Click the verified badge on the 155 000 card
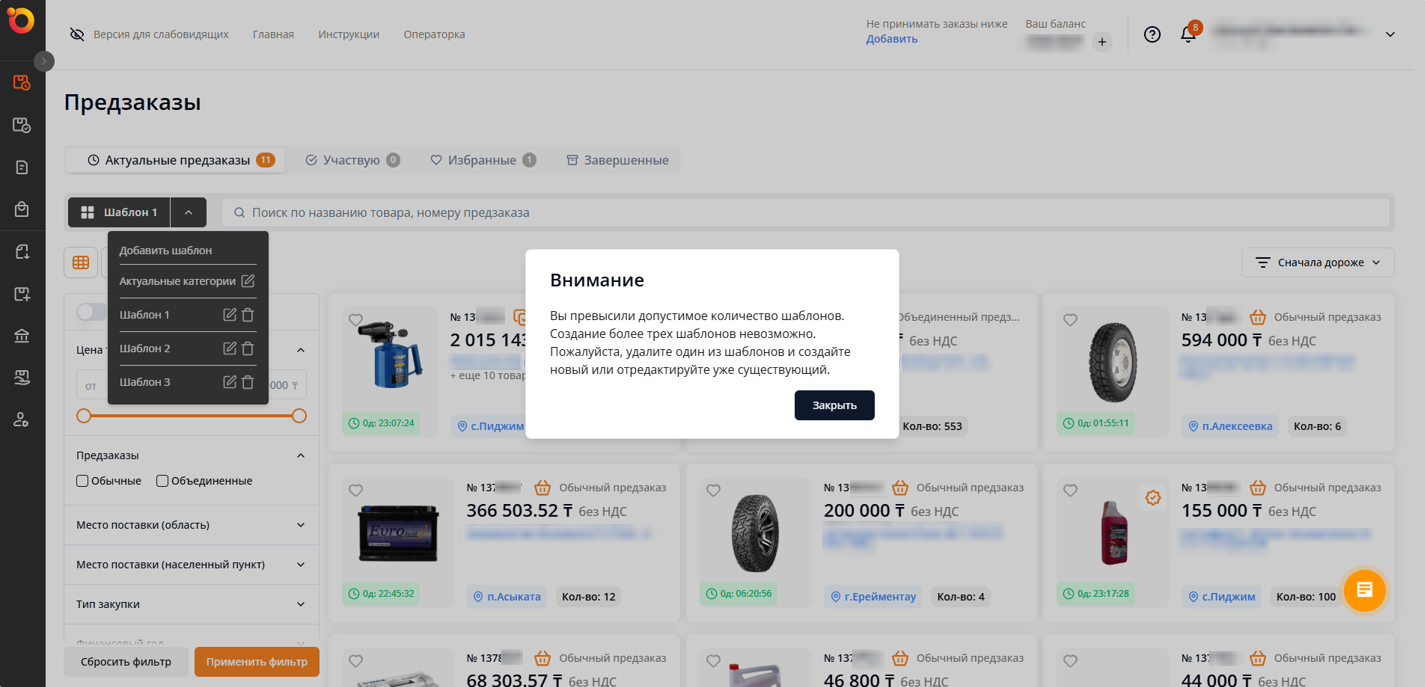Screen dimensions: 1425x687 pos(1153,497)
